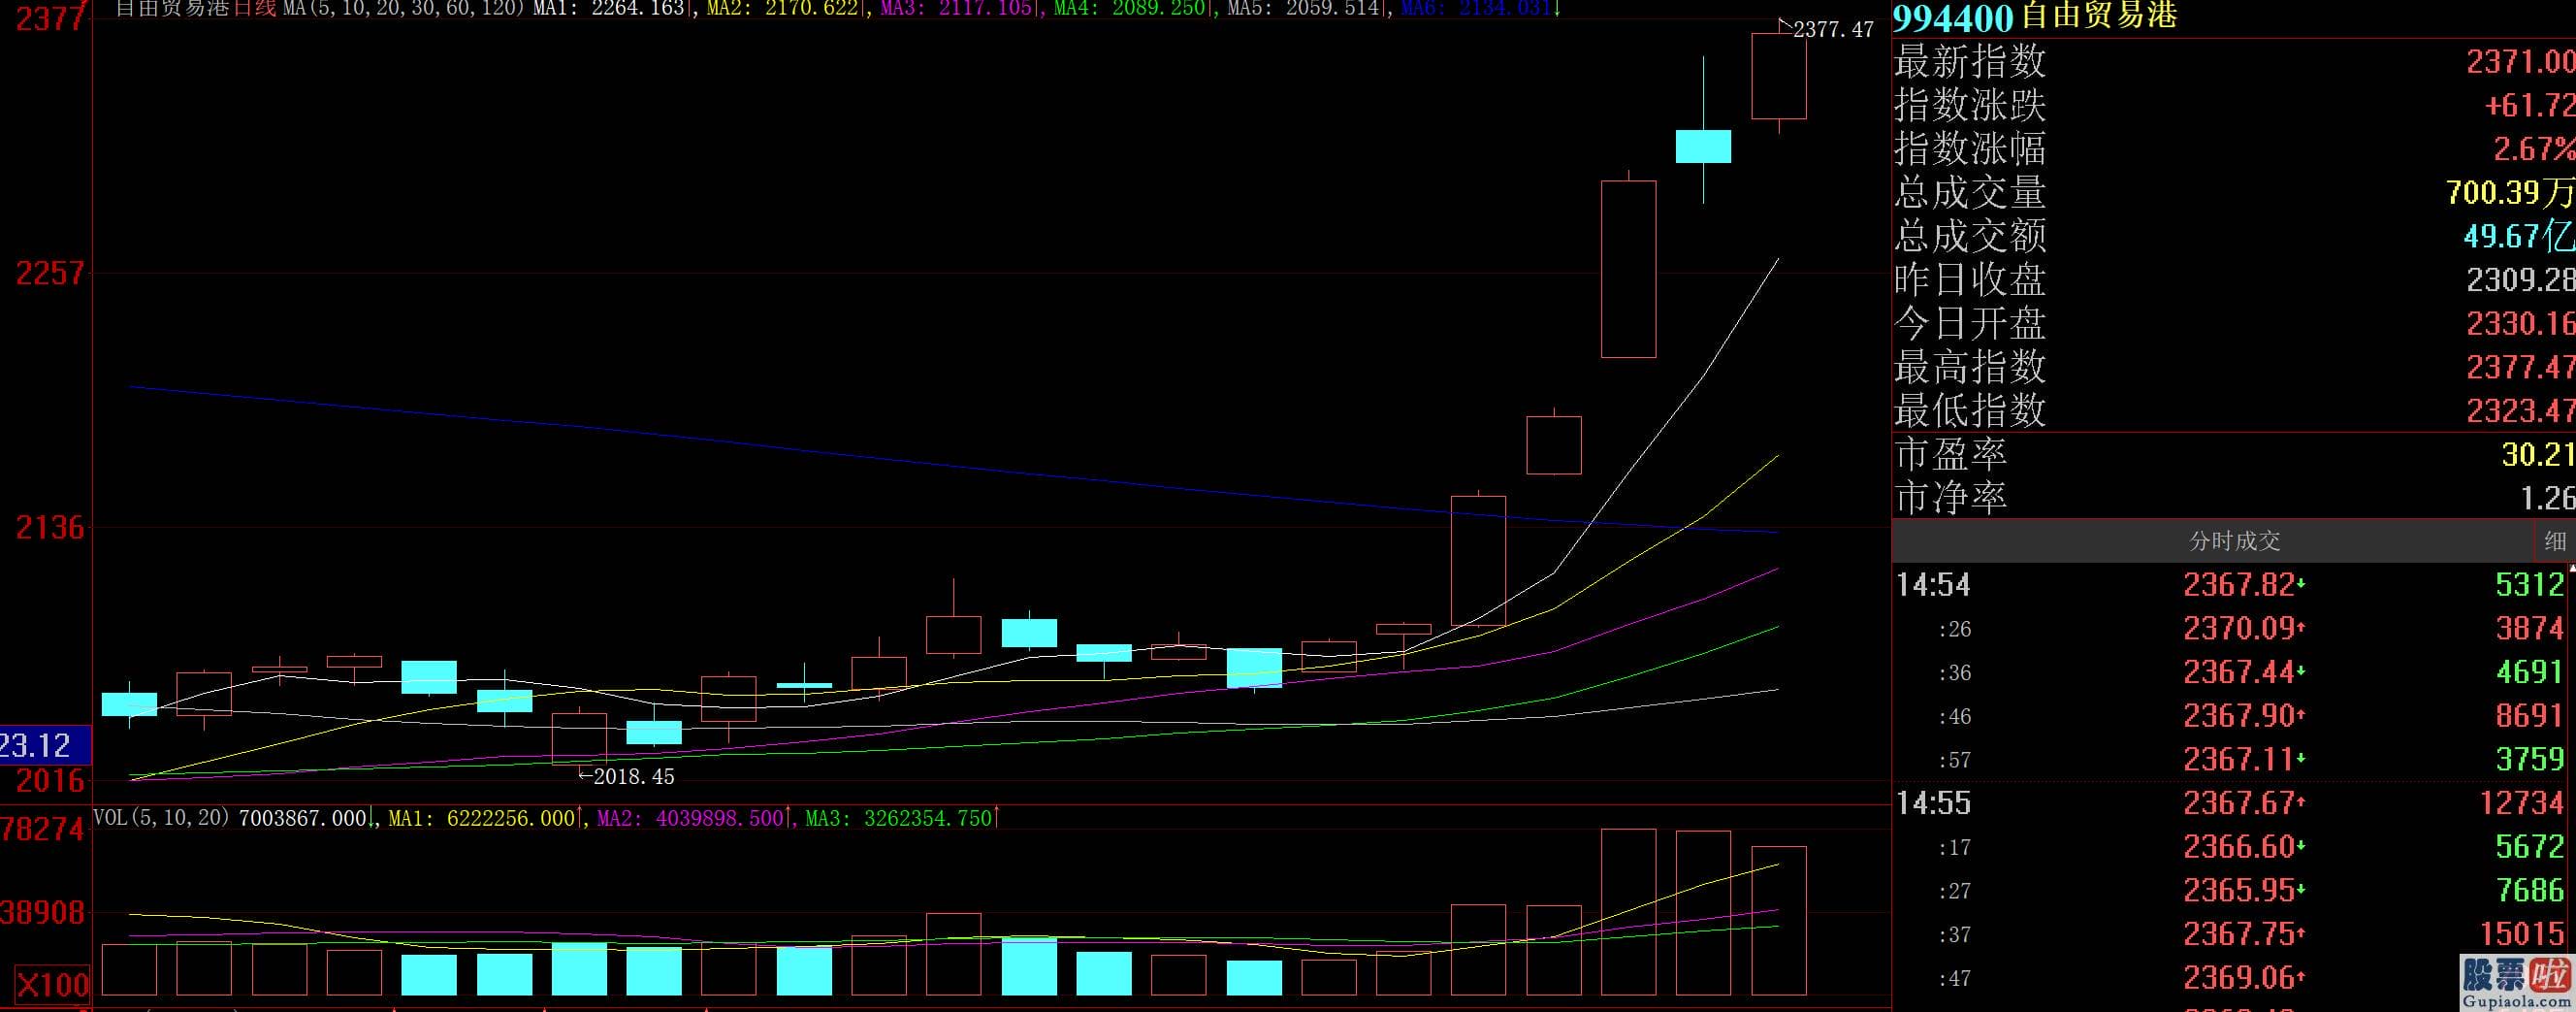Select the 昨日收盘 value 2309.28
The image size is (2576, 1012).
[x=2520, y=280]
